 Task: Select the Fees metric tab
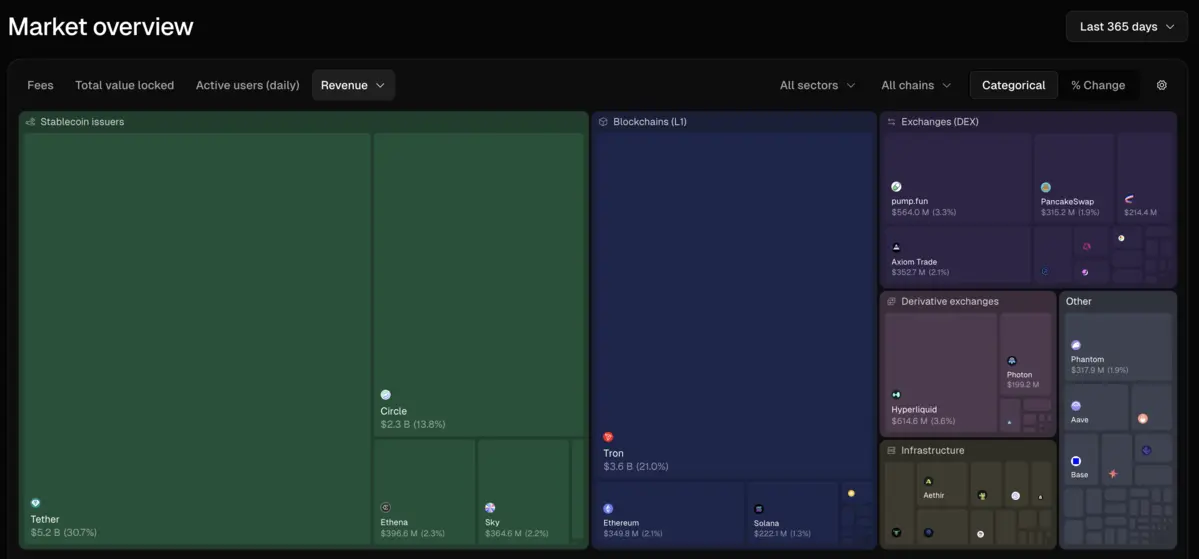click(41, 86)
